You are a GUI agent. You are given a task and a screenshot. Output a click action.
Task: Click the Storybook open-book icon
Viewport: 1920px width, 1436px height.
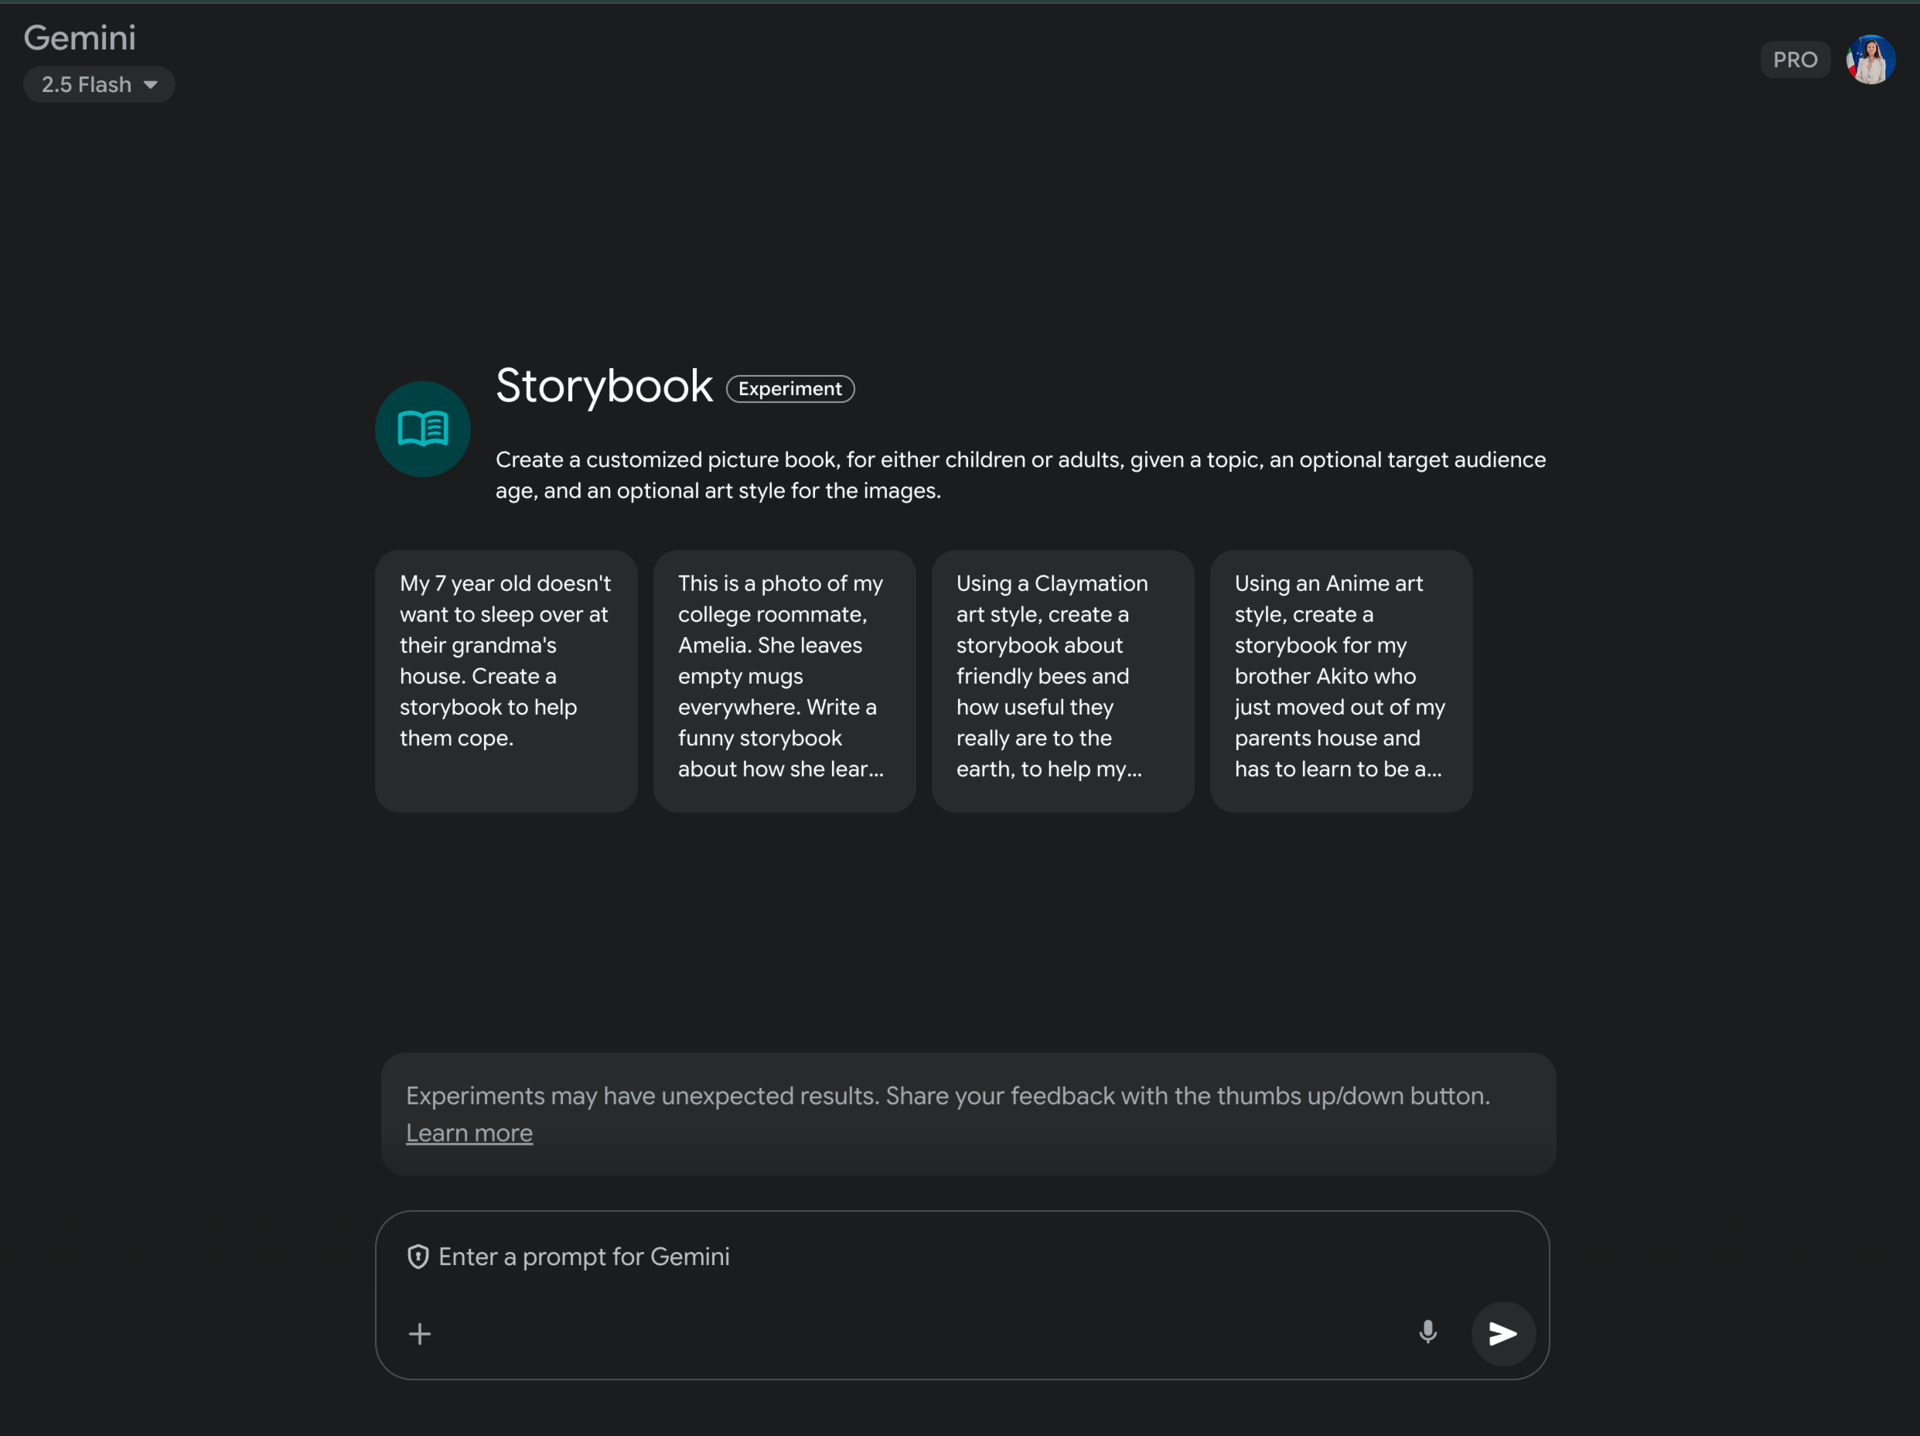tap(422, 429)
